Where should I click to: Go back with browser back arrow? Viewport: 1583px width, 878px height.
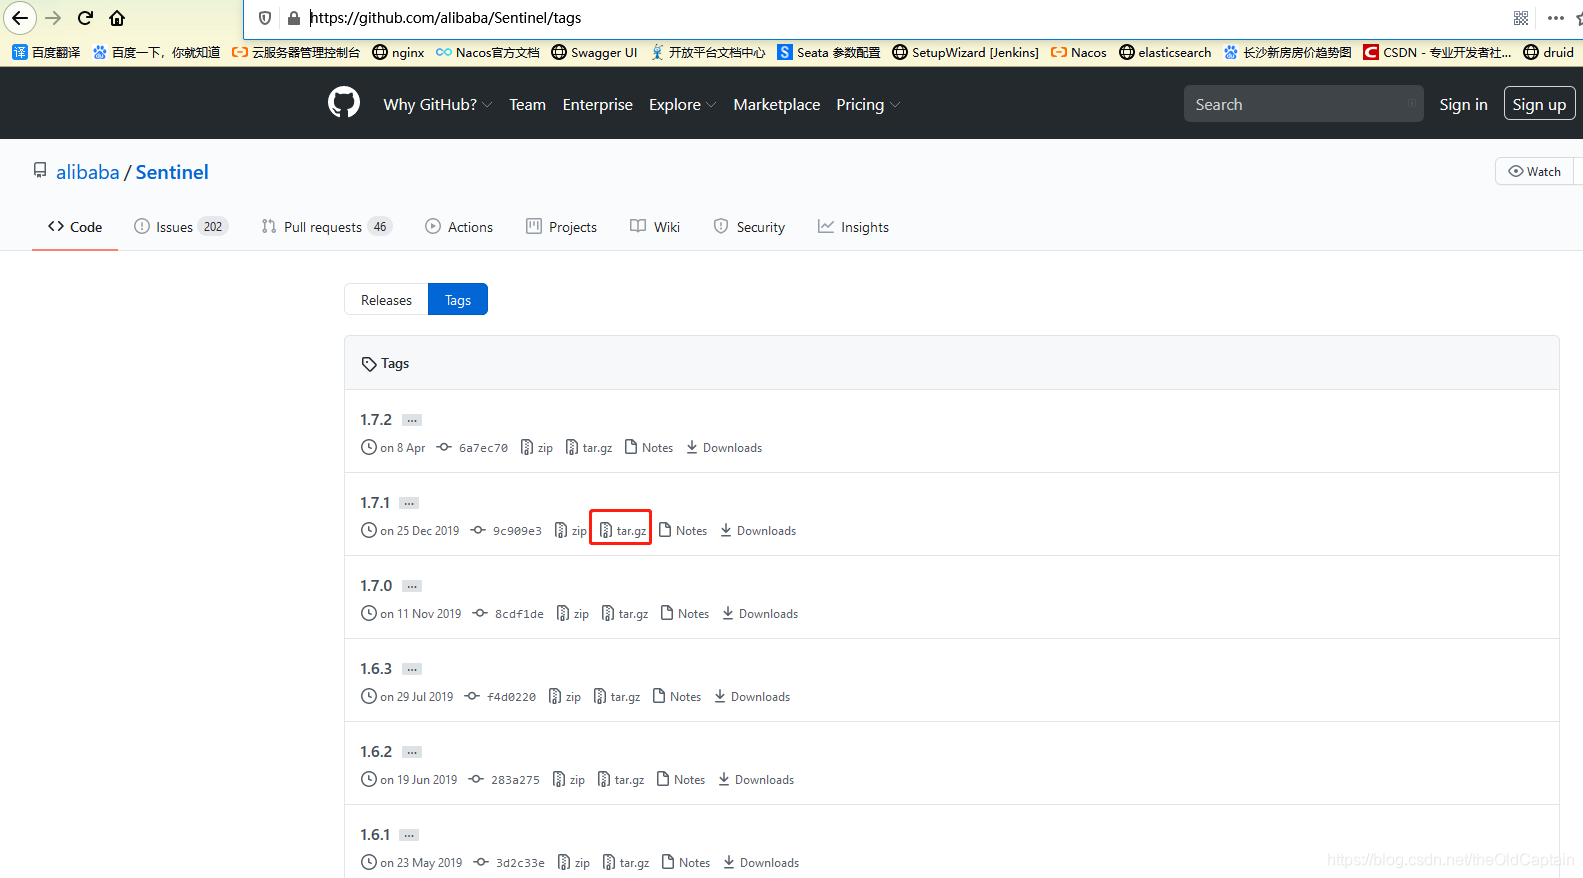[20, 18]
